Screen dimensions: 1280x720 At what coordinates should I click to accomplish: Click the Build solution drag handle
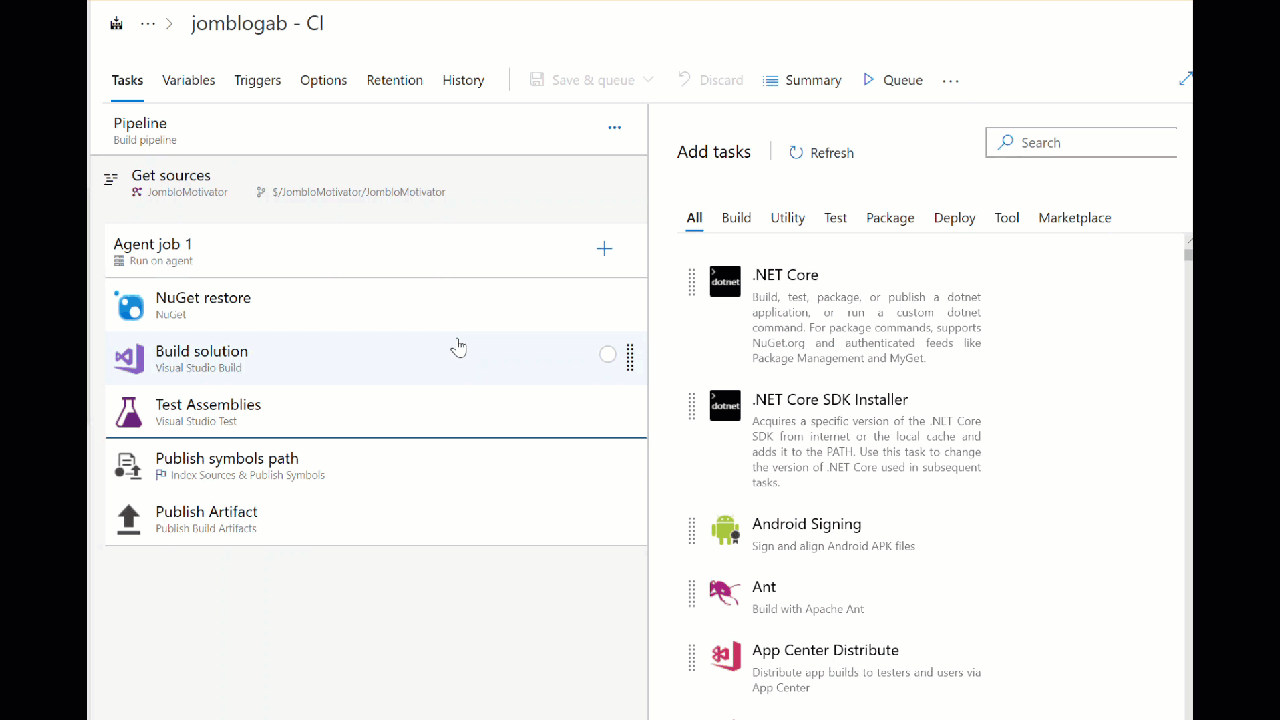[630, 357]
